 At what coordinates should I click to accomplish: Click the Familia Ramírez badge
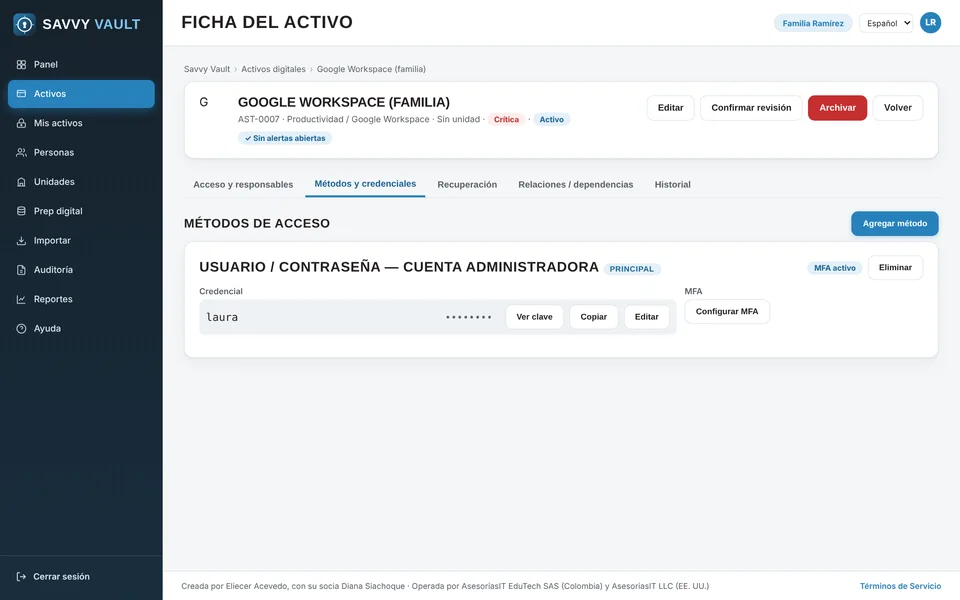(813, 23)
